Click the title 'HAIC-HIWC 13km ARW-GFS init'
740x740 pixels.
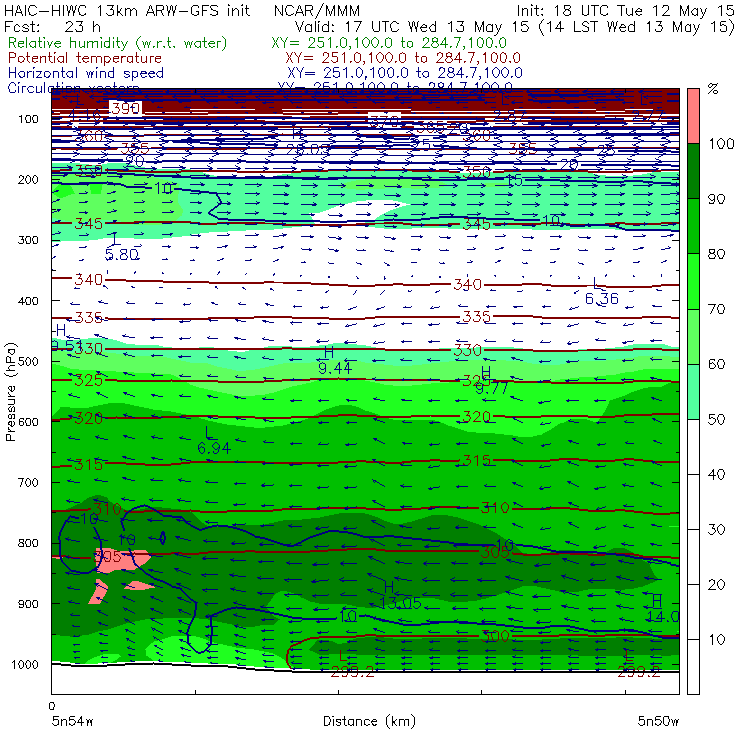tap(126, 11)
